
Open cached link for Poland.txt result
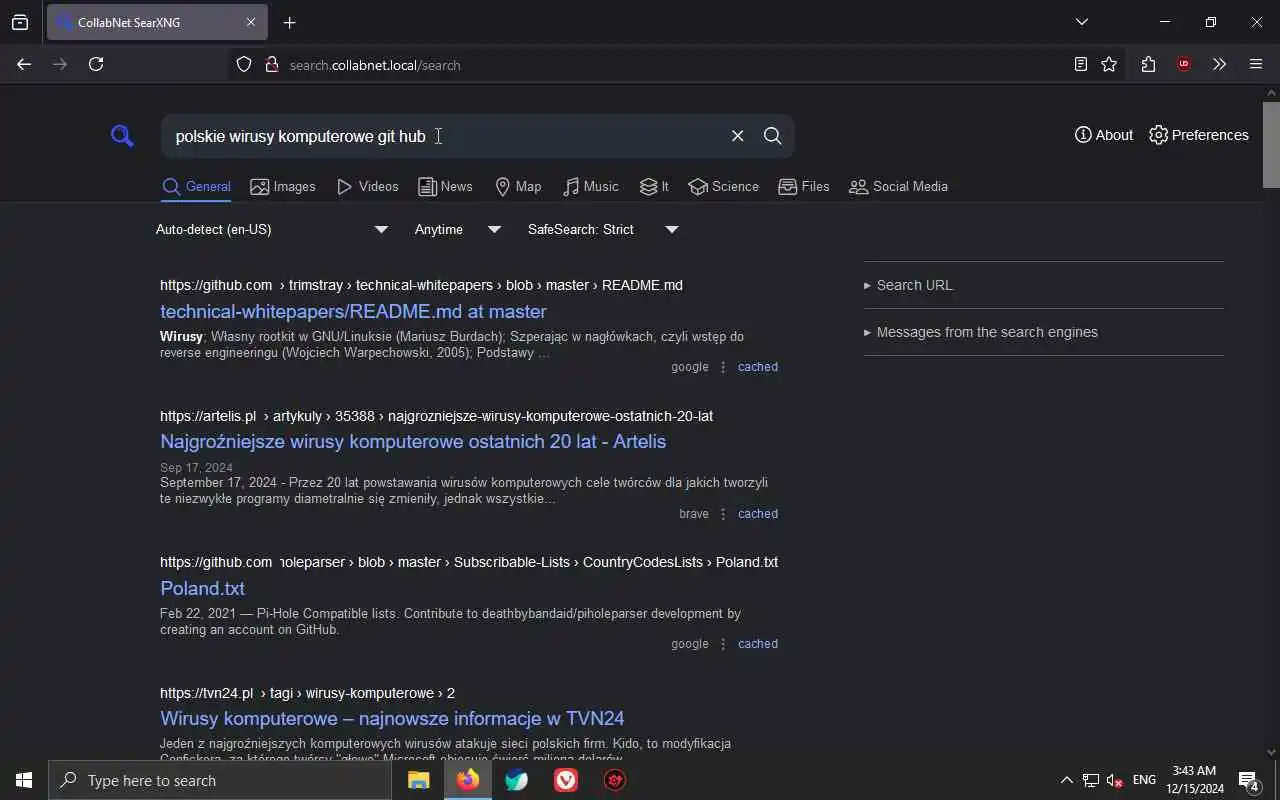pyautogui.click(x=758, y=644)
